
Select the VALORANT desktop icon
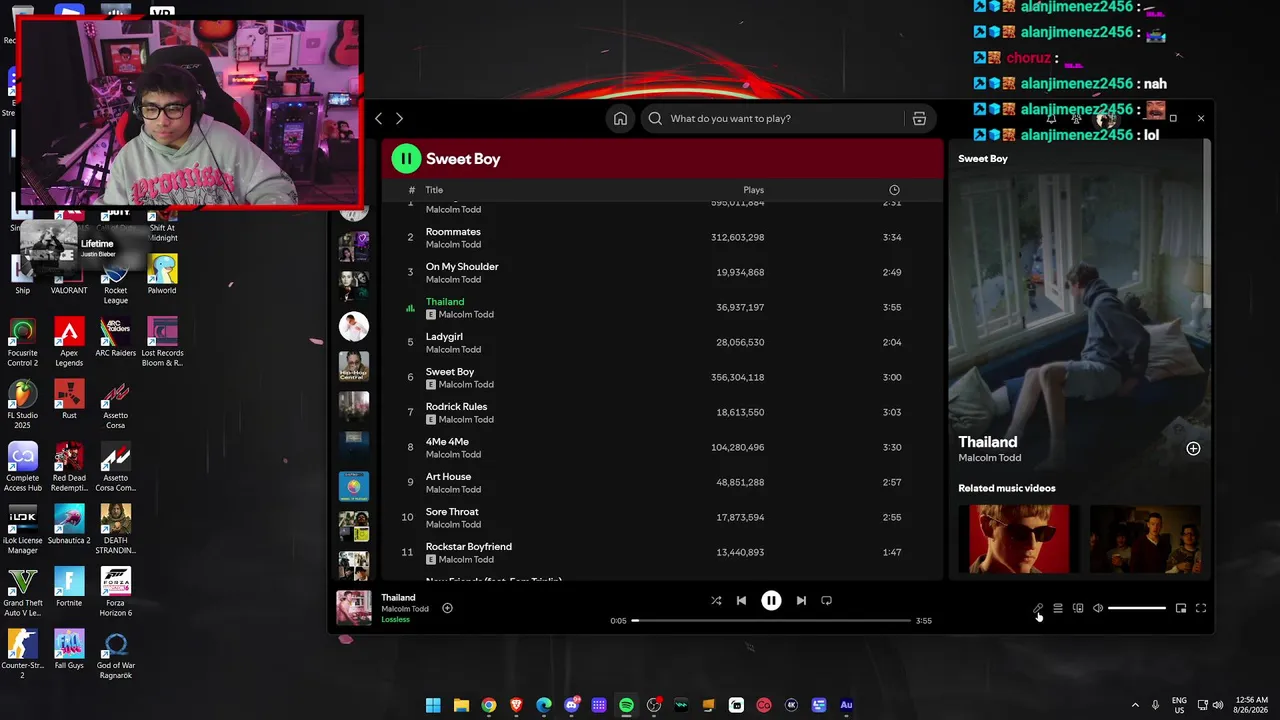(69, 275)
